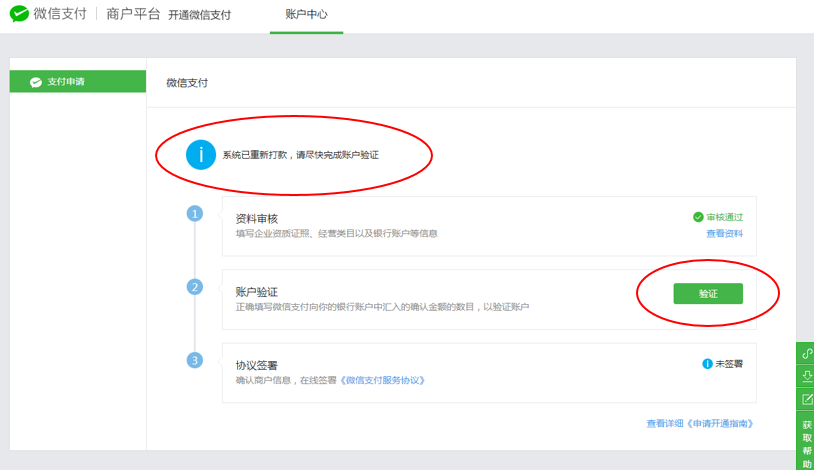Click the 系统已重新打款 notice message
This screenshot has height=470, width=814.
point(301,155)
